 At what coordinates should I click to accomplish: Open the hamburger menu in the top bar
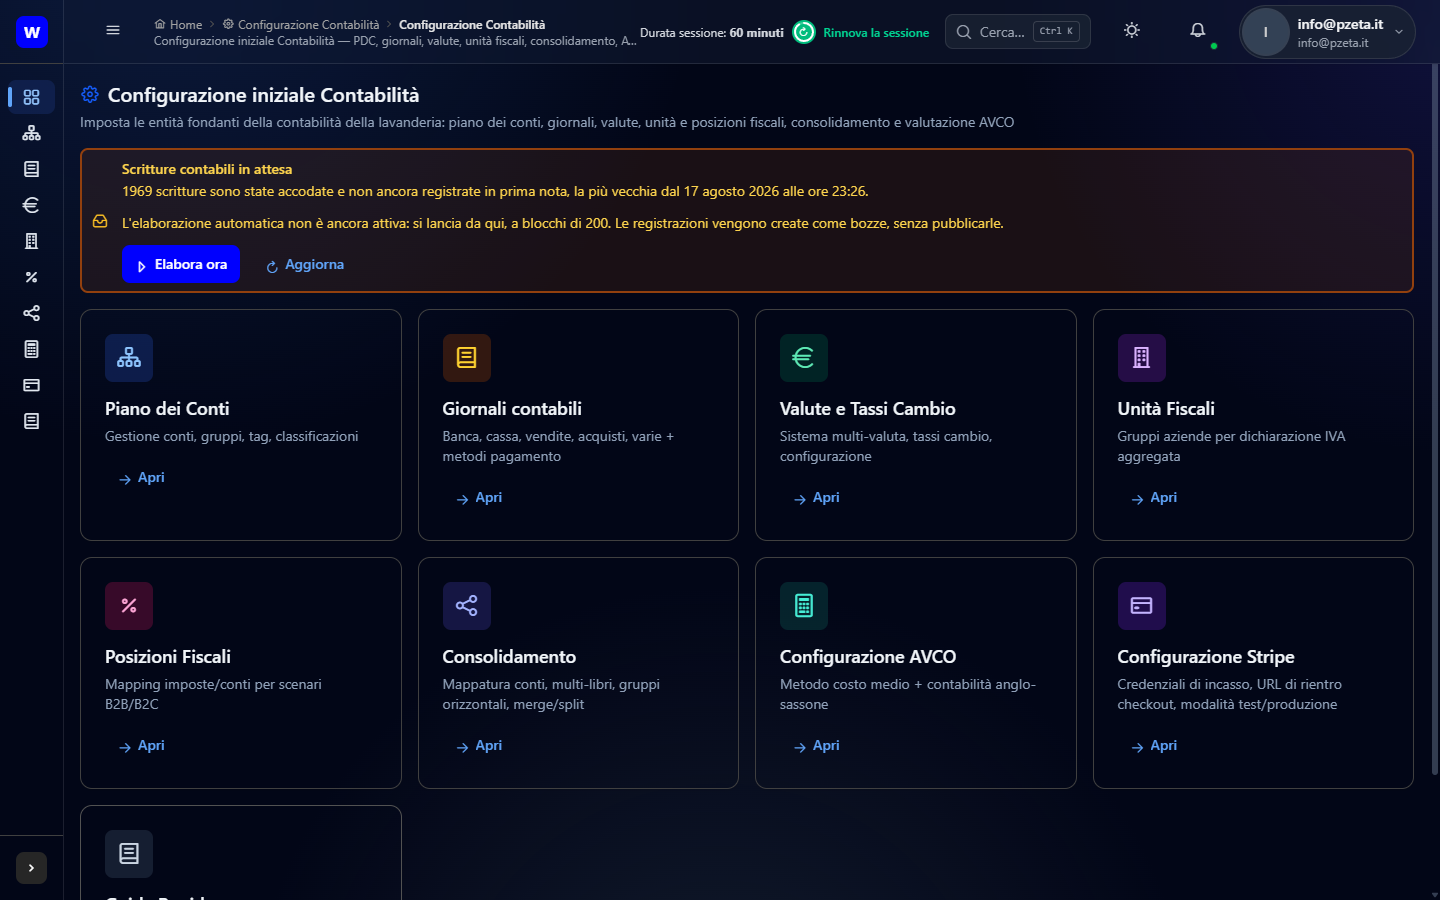click(x=113, y=31)
